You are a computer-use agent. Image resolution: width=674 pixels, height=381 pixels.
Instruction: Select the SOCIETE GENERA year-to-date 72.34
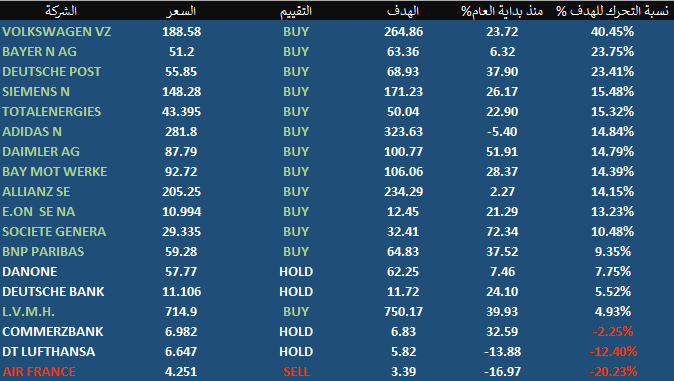[502, 231]
